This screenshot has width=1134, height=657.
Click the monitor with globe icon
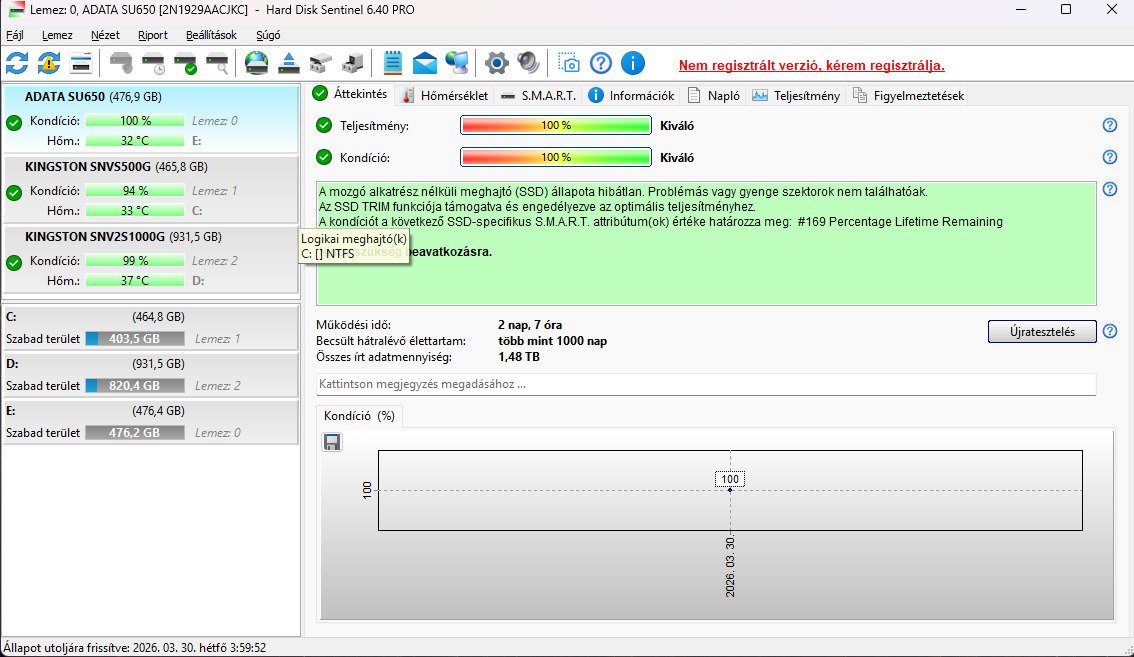[456, 64]
